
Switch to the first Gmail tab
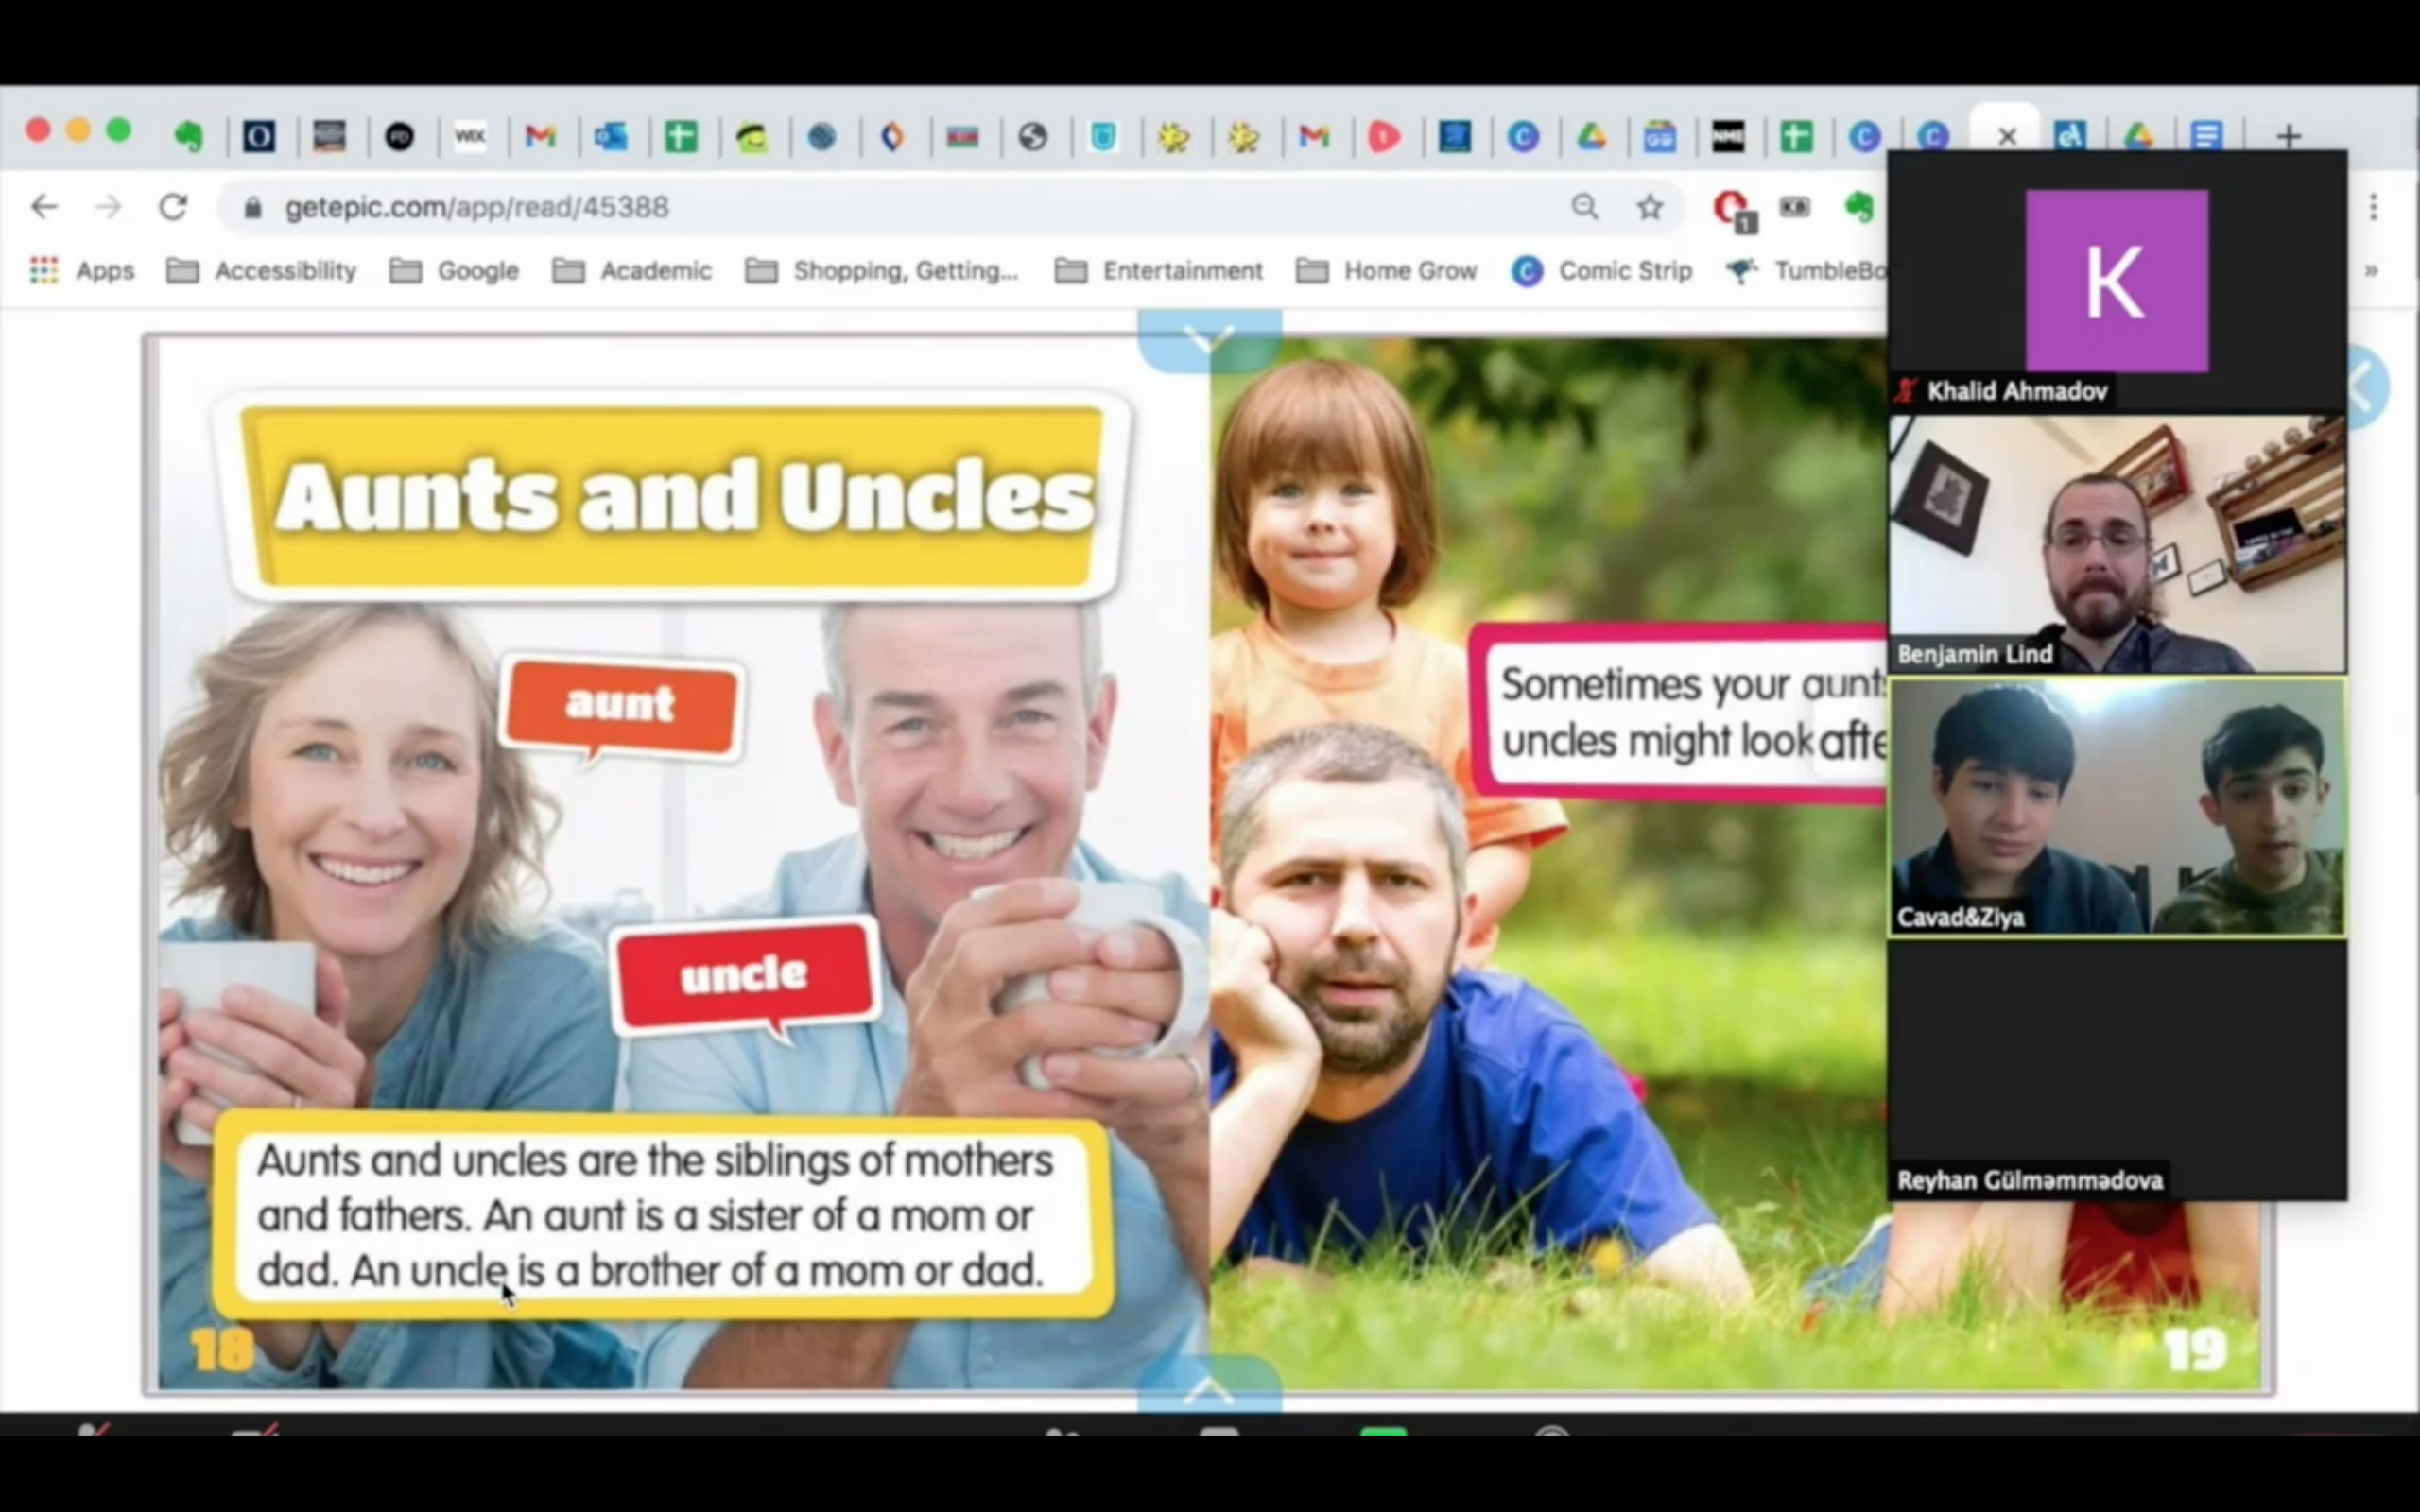540,136
